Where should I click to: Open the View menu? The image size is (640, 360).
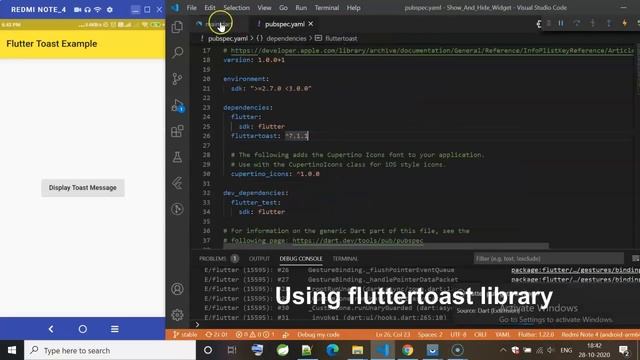tap(264, 8)
